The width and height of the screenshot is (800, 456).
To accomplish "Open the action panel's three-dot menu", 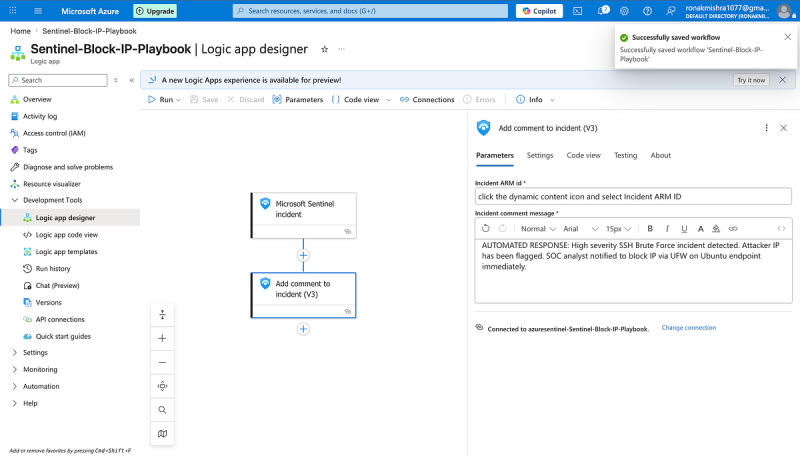I will [x=766, y=128].
